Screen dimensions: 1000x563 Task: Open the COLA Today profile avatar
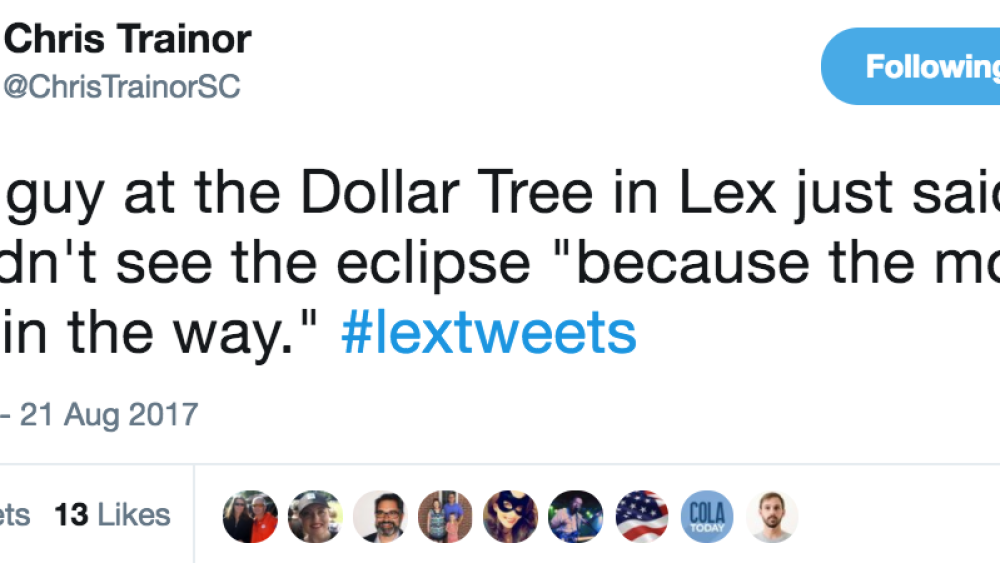(706, 517)
